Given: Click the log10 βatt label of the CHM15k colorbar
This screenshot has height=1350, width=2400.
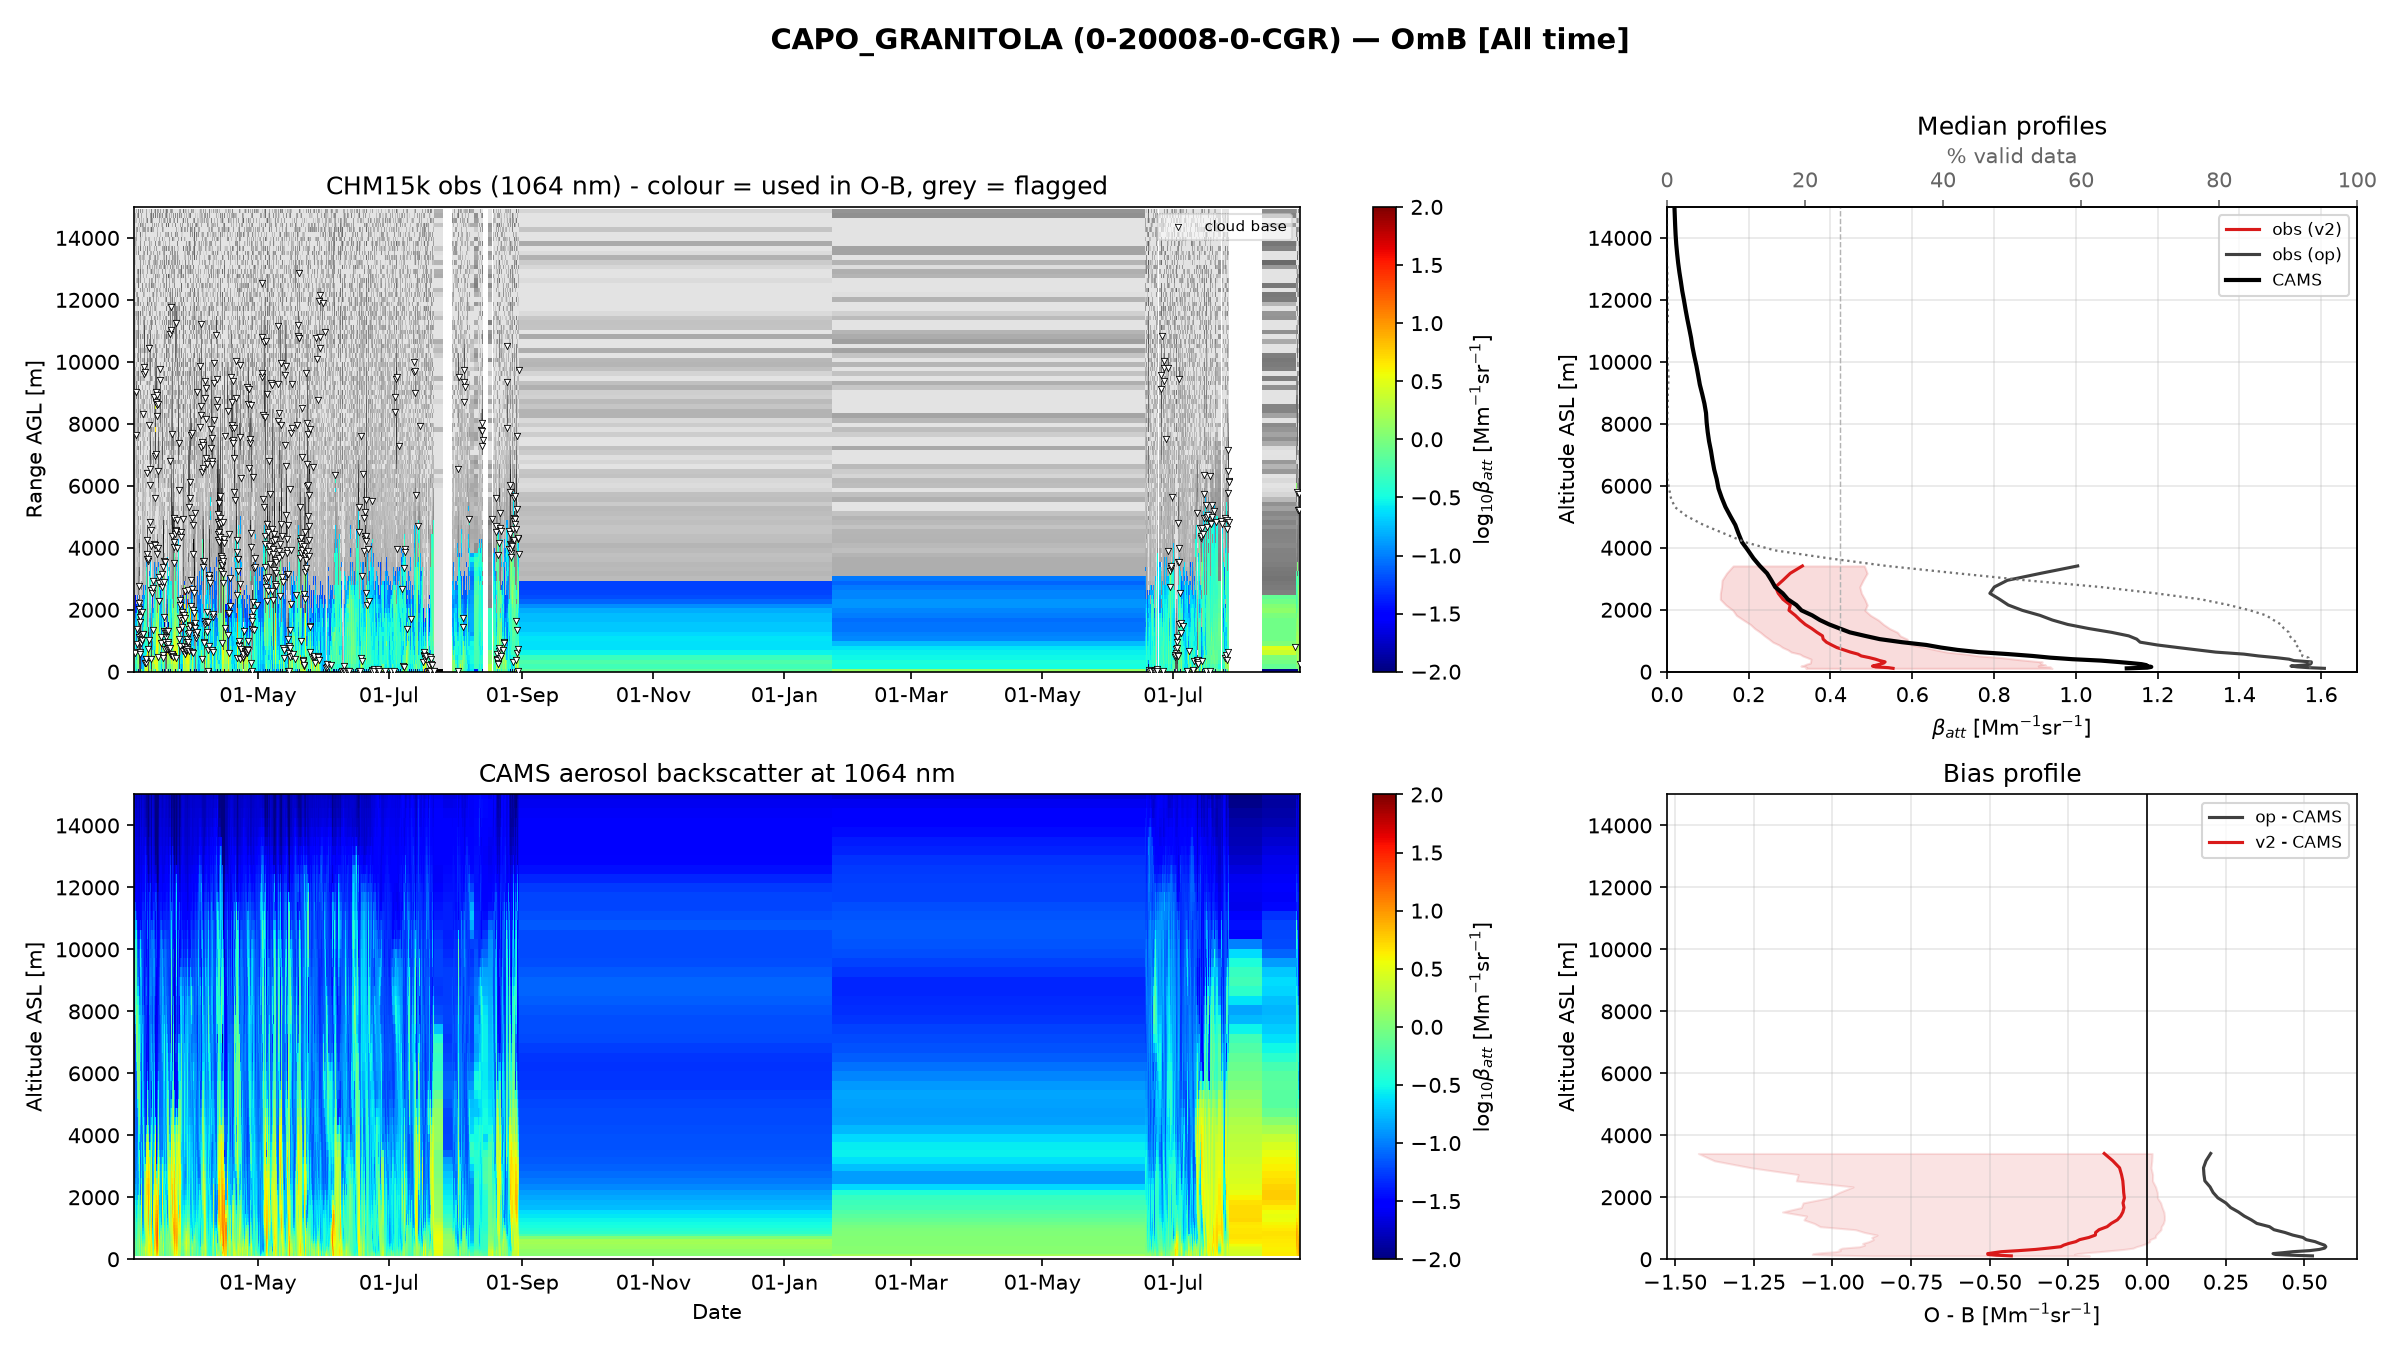Looking at the screenshot, I should pos(1481,439).
